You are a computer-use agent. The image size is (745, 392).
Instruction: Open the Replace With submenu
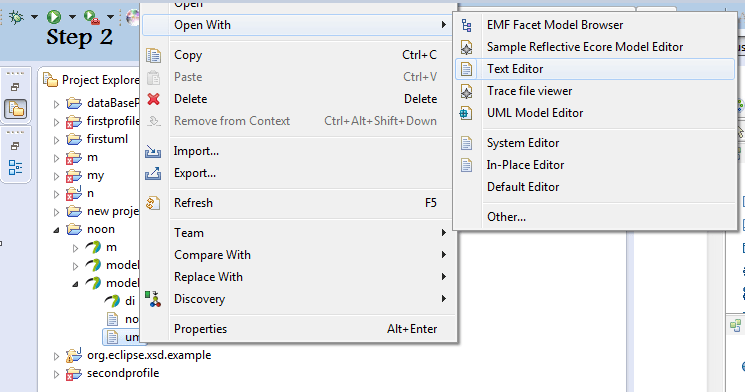[x=298, y=277]
